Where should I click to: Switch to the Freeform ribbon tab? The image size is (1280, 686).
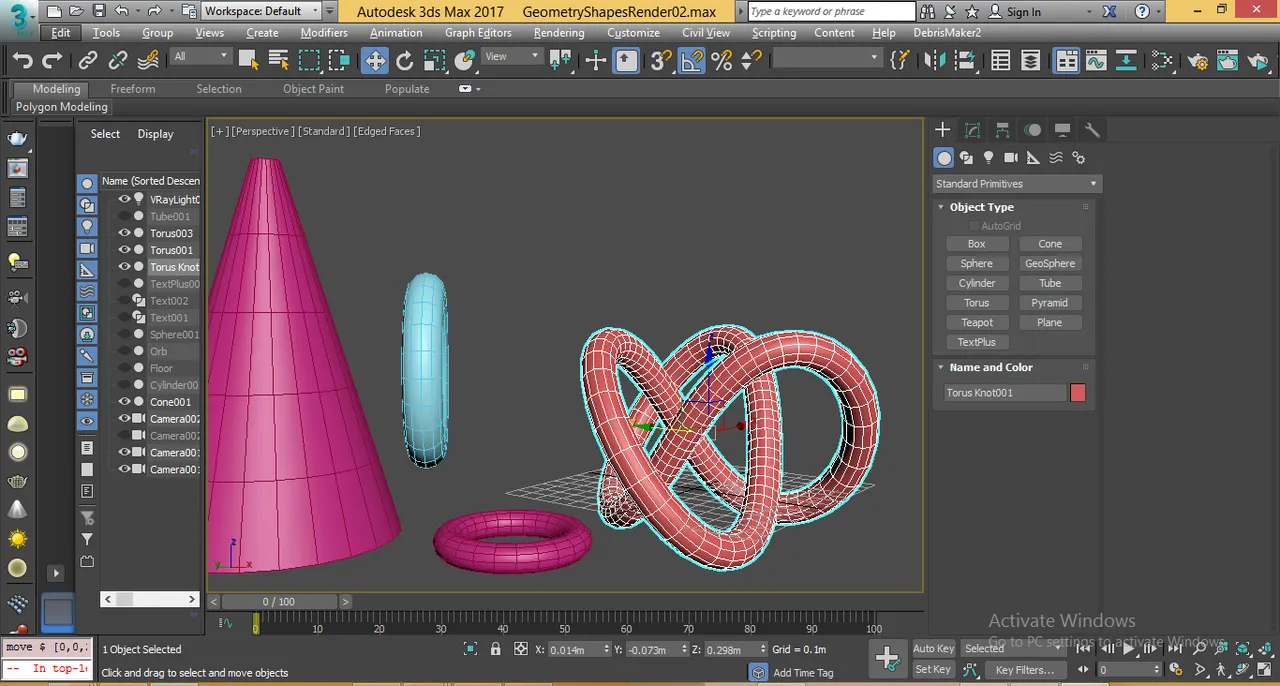(x=133, y=89)
